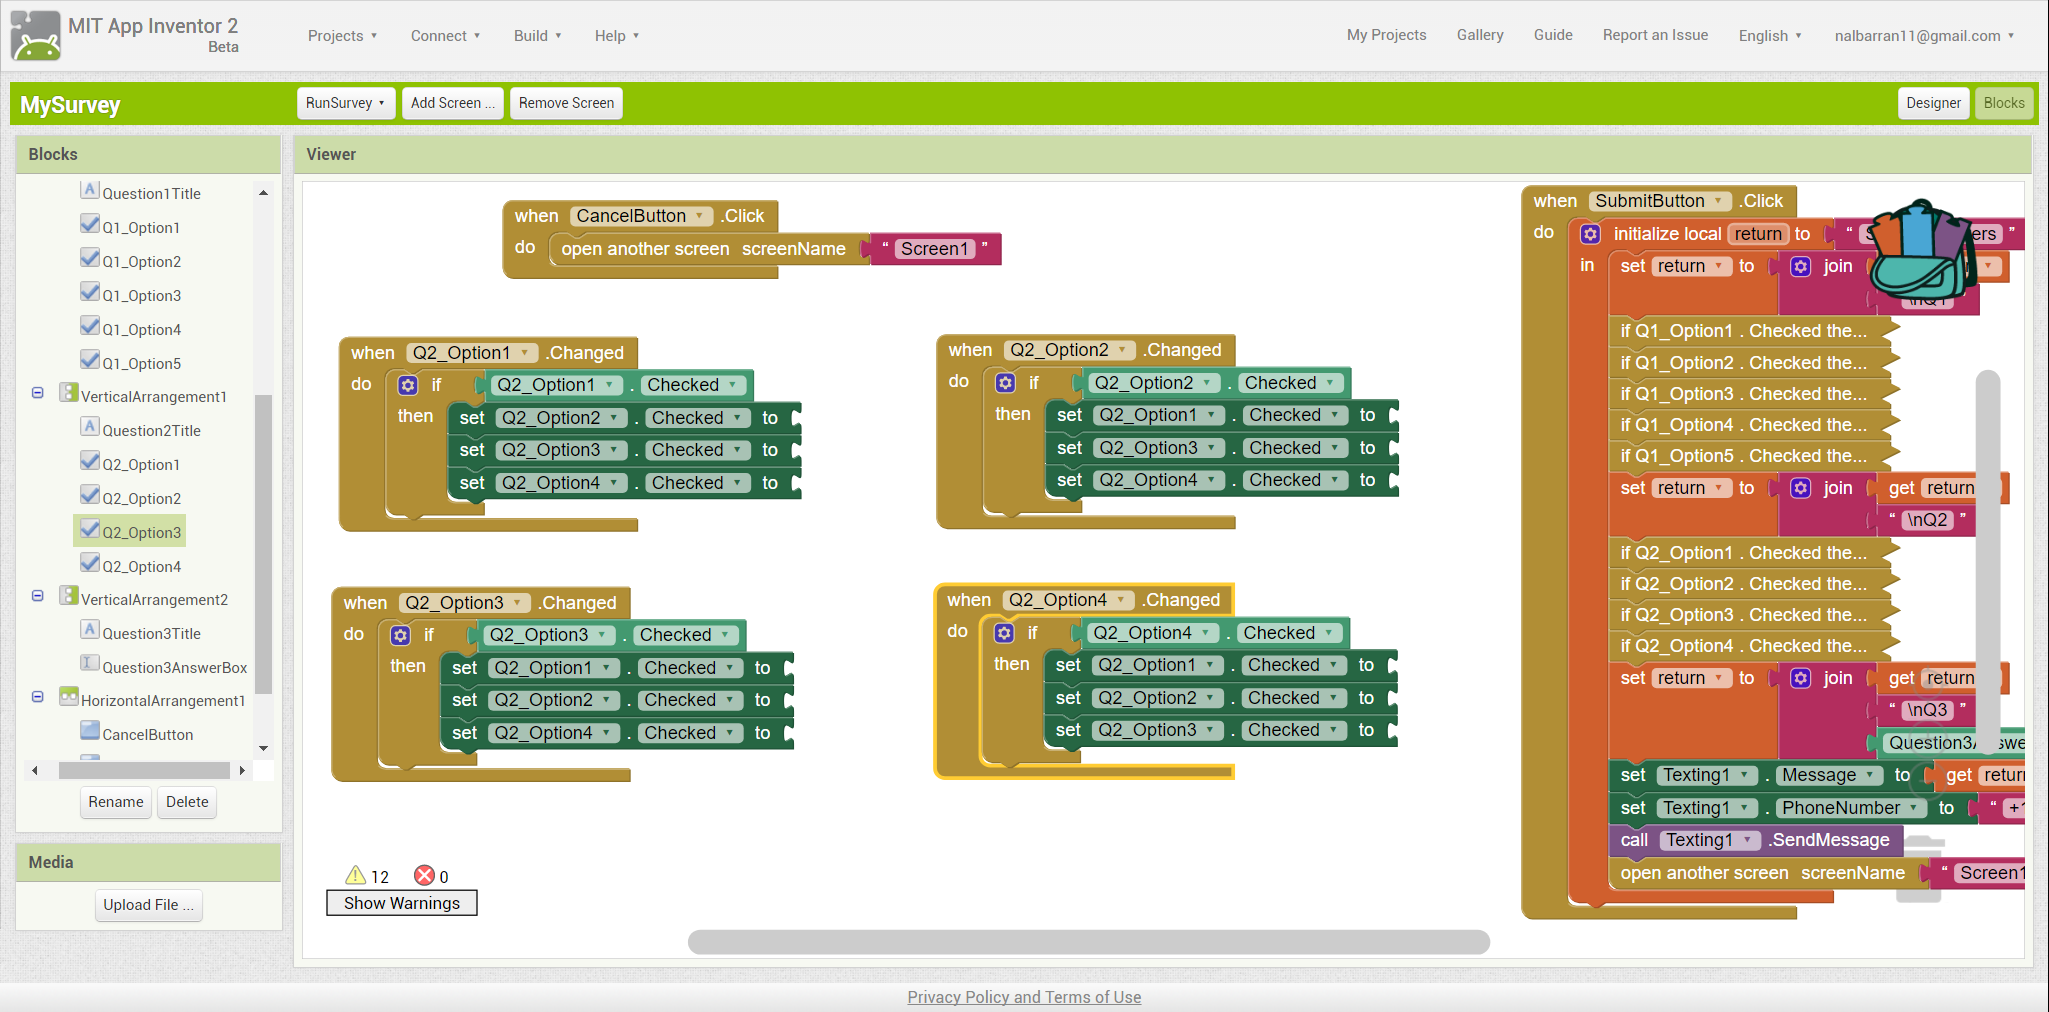Select Question1Title label icon in tree
Image resolution: width=2049 pixels, height=1012 pixels.
[x=90, y=190]
